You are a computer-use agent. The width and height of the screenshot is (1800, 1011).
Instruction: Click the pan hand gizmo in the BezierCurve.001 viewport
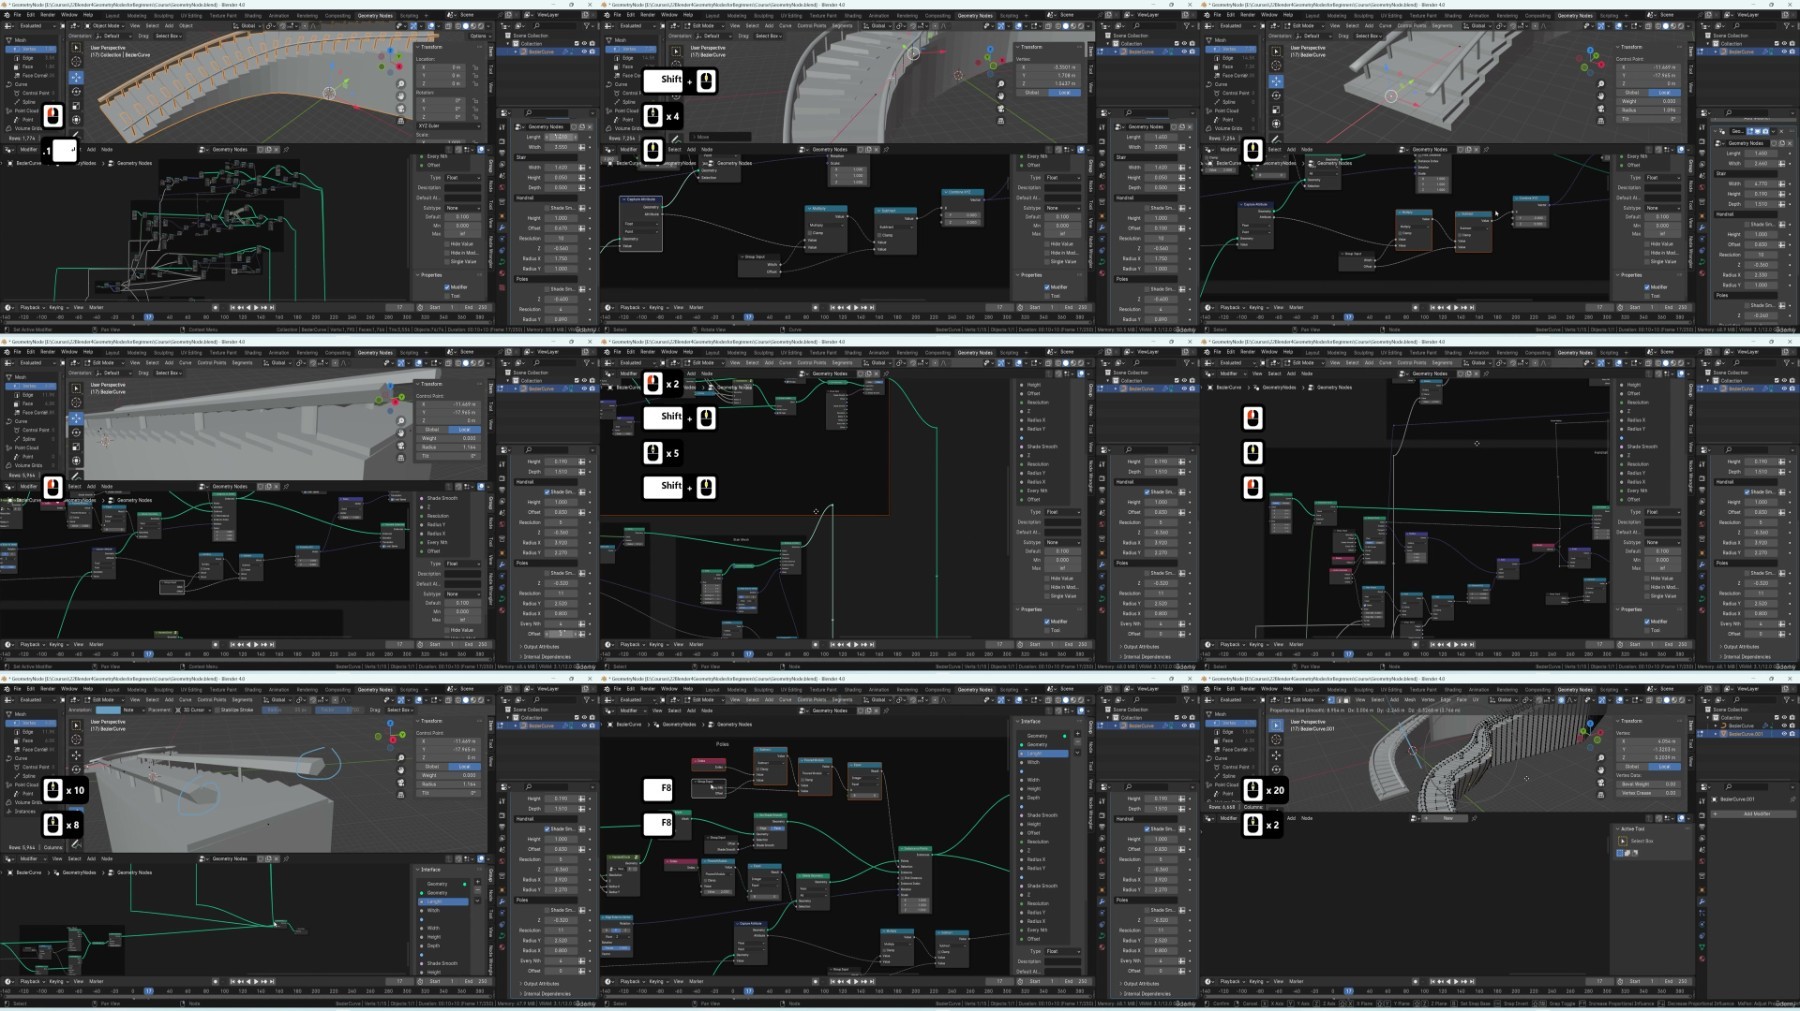tap(1601, 771)
